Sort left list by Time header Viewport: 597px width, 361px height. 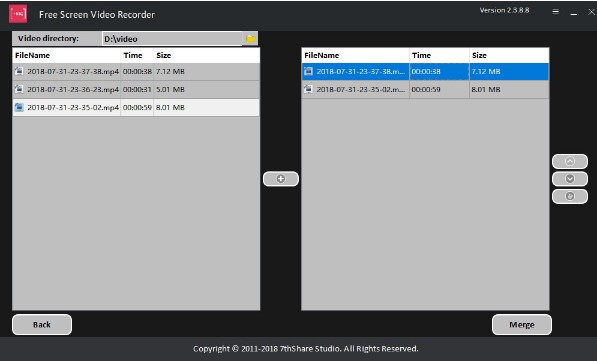tap(137, 55)
